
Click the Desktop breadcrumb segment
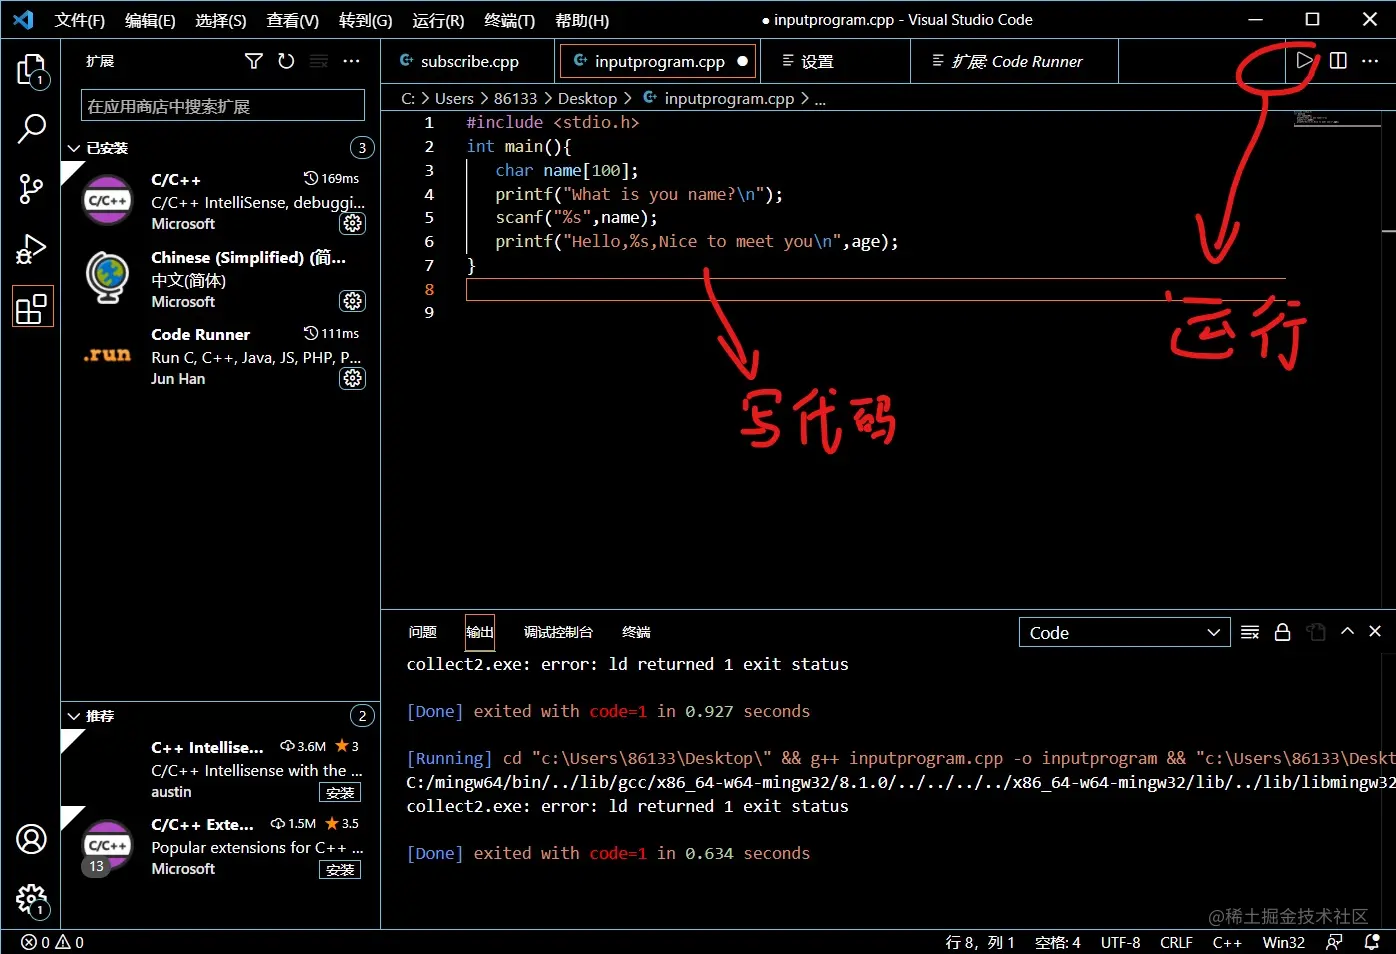coord(587,98)
